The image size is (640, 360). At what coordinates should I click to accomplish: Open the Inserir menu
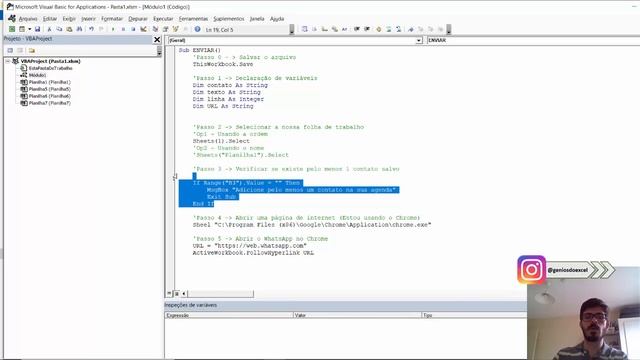coord(88,19)
